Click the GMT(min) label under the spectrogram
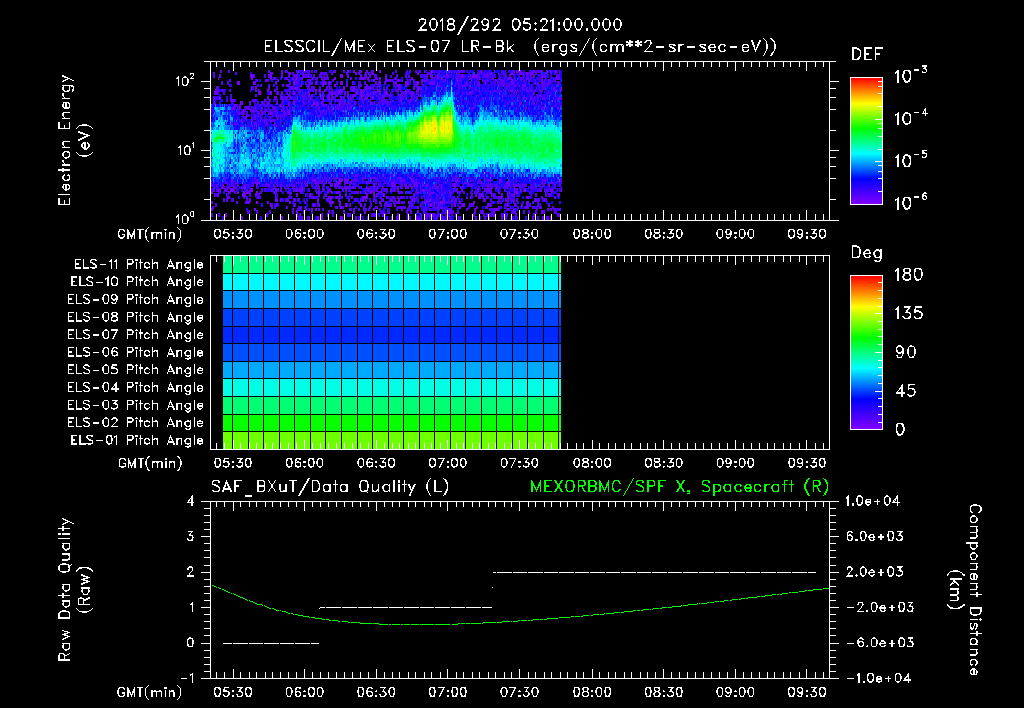The image size is (1024, 708). pos(150,234)
